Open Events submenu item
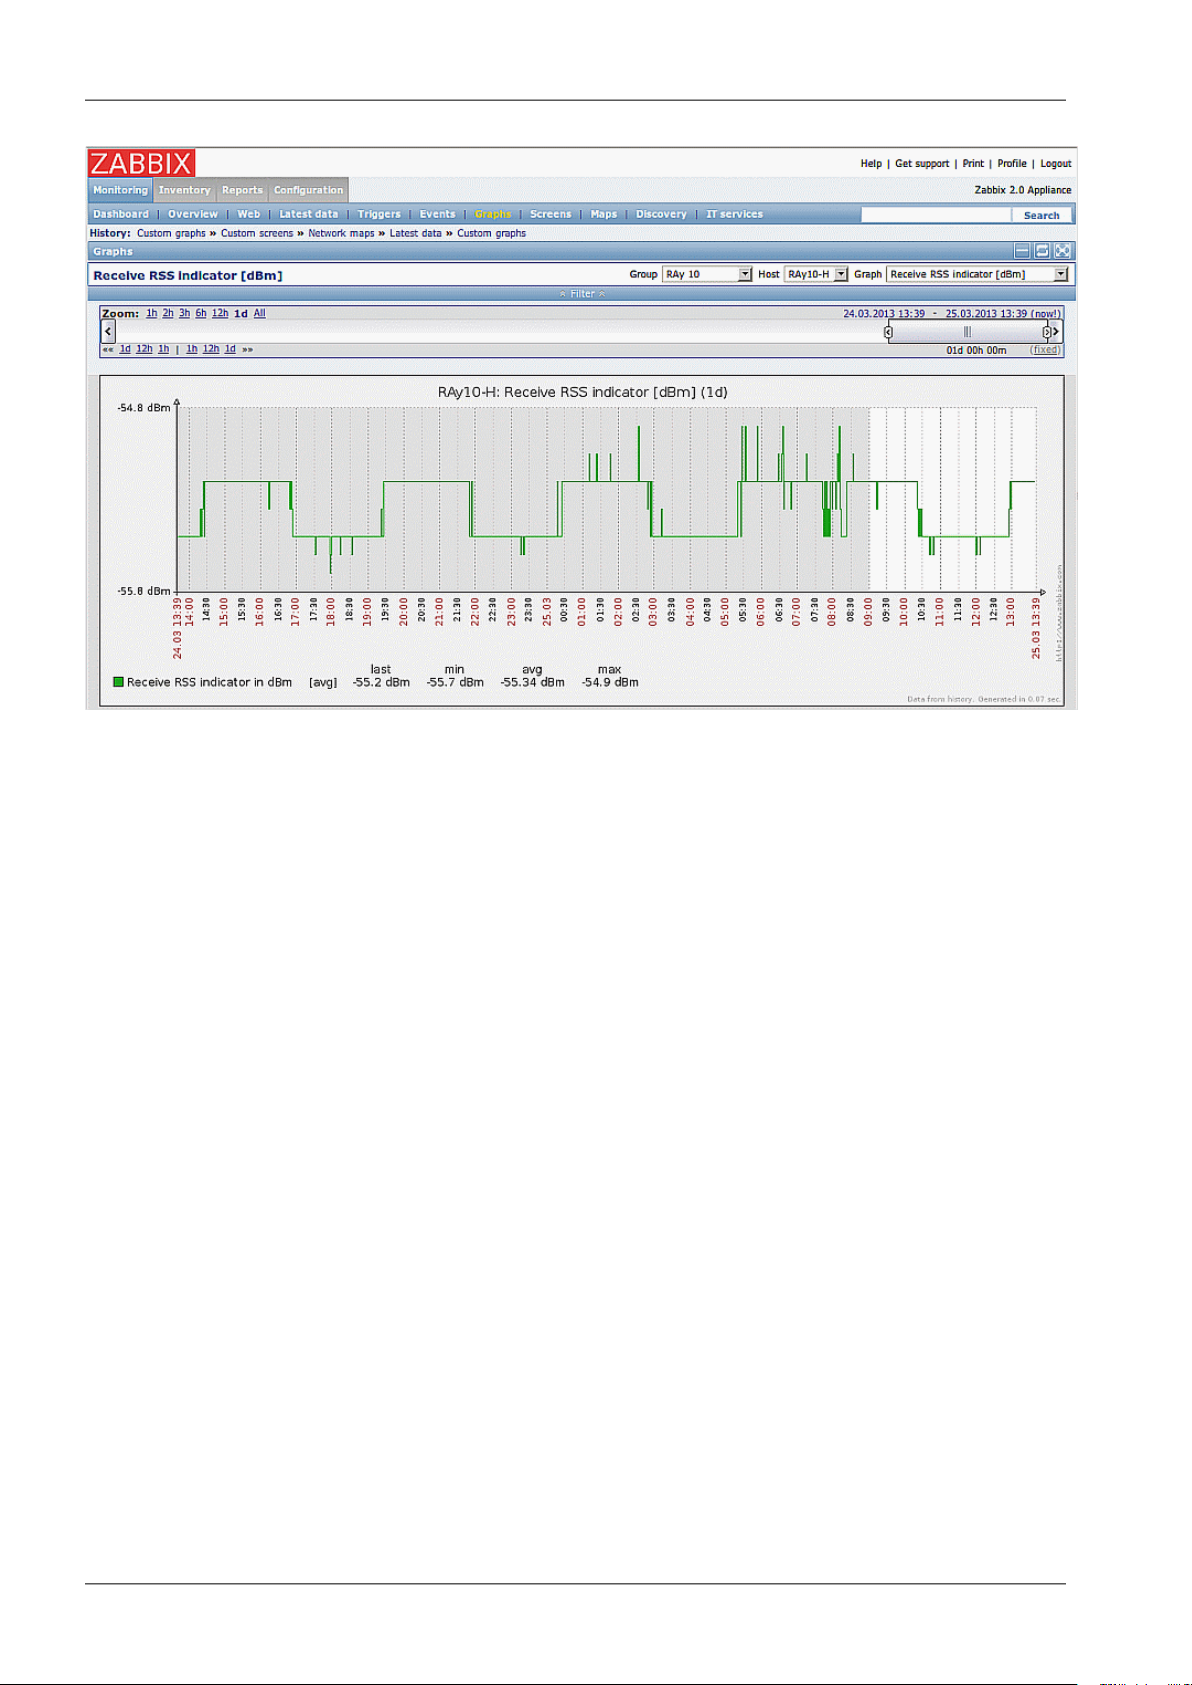 (x=437, y=214)
